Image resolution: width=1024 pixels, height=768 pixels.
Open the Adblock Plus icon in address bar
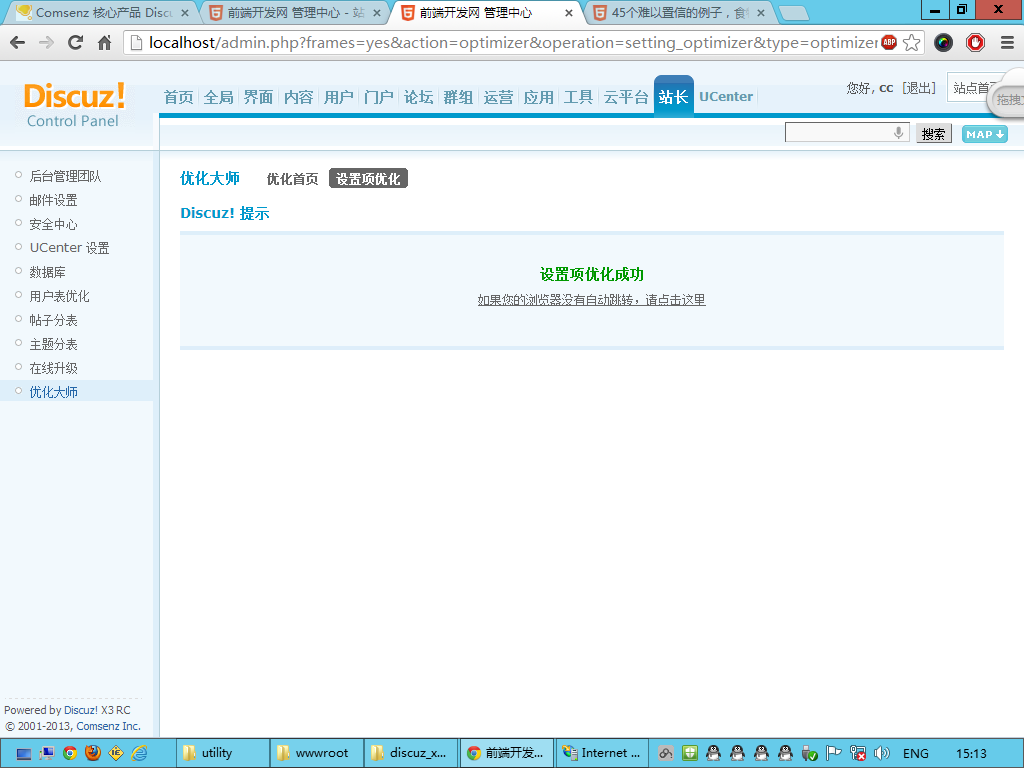click(x=889, y=43)
